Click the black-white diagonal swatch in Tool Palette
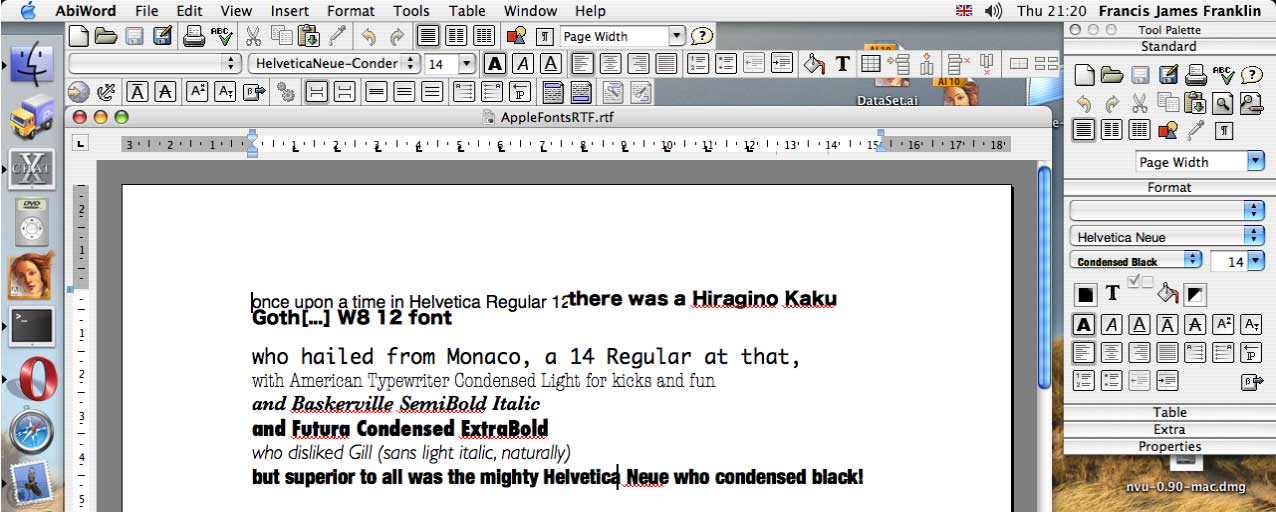 pyautogui.click(x=1196, y=294)
